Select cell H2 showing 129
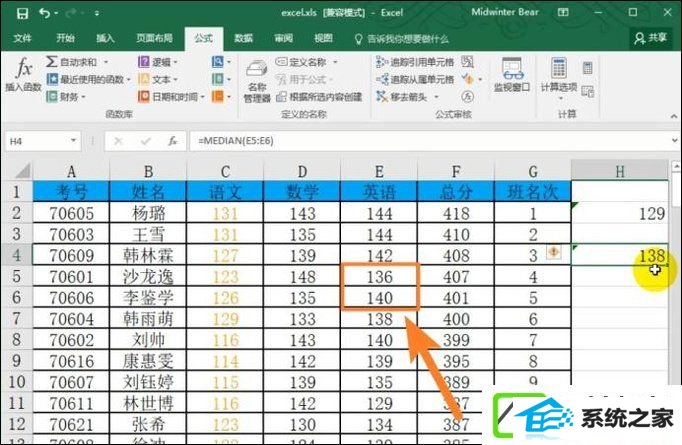 619,213
